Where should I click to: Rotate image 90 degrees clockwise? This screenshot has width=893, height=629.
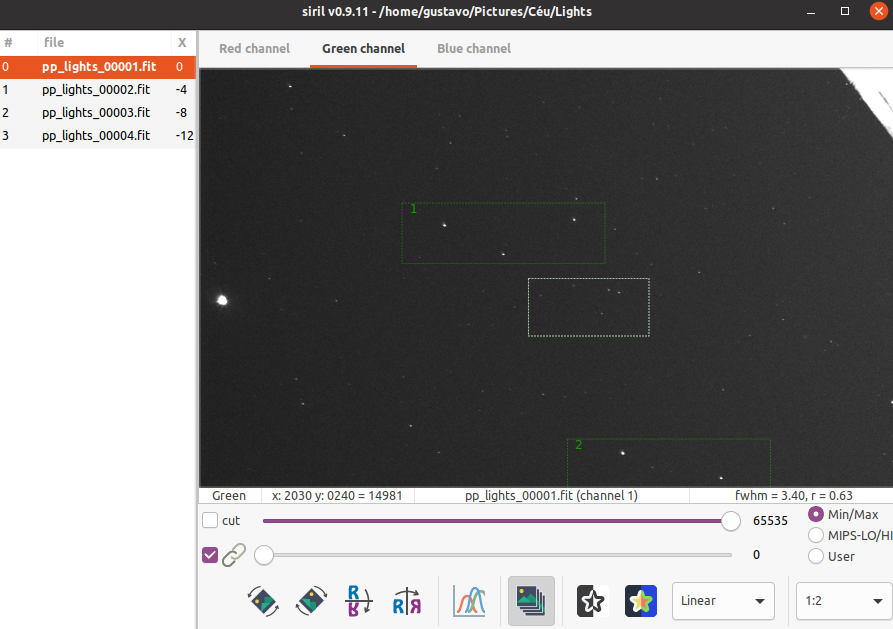[x=311, y=601]
